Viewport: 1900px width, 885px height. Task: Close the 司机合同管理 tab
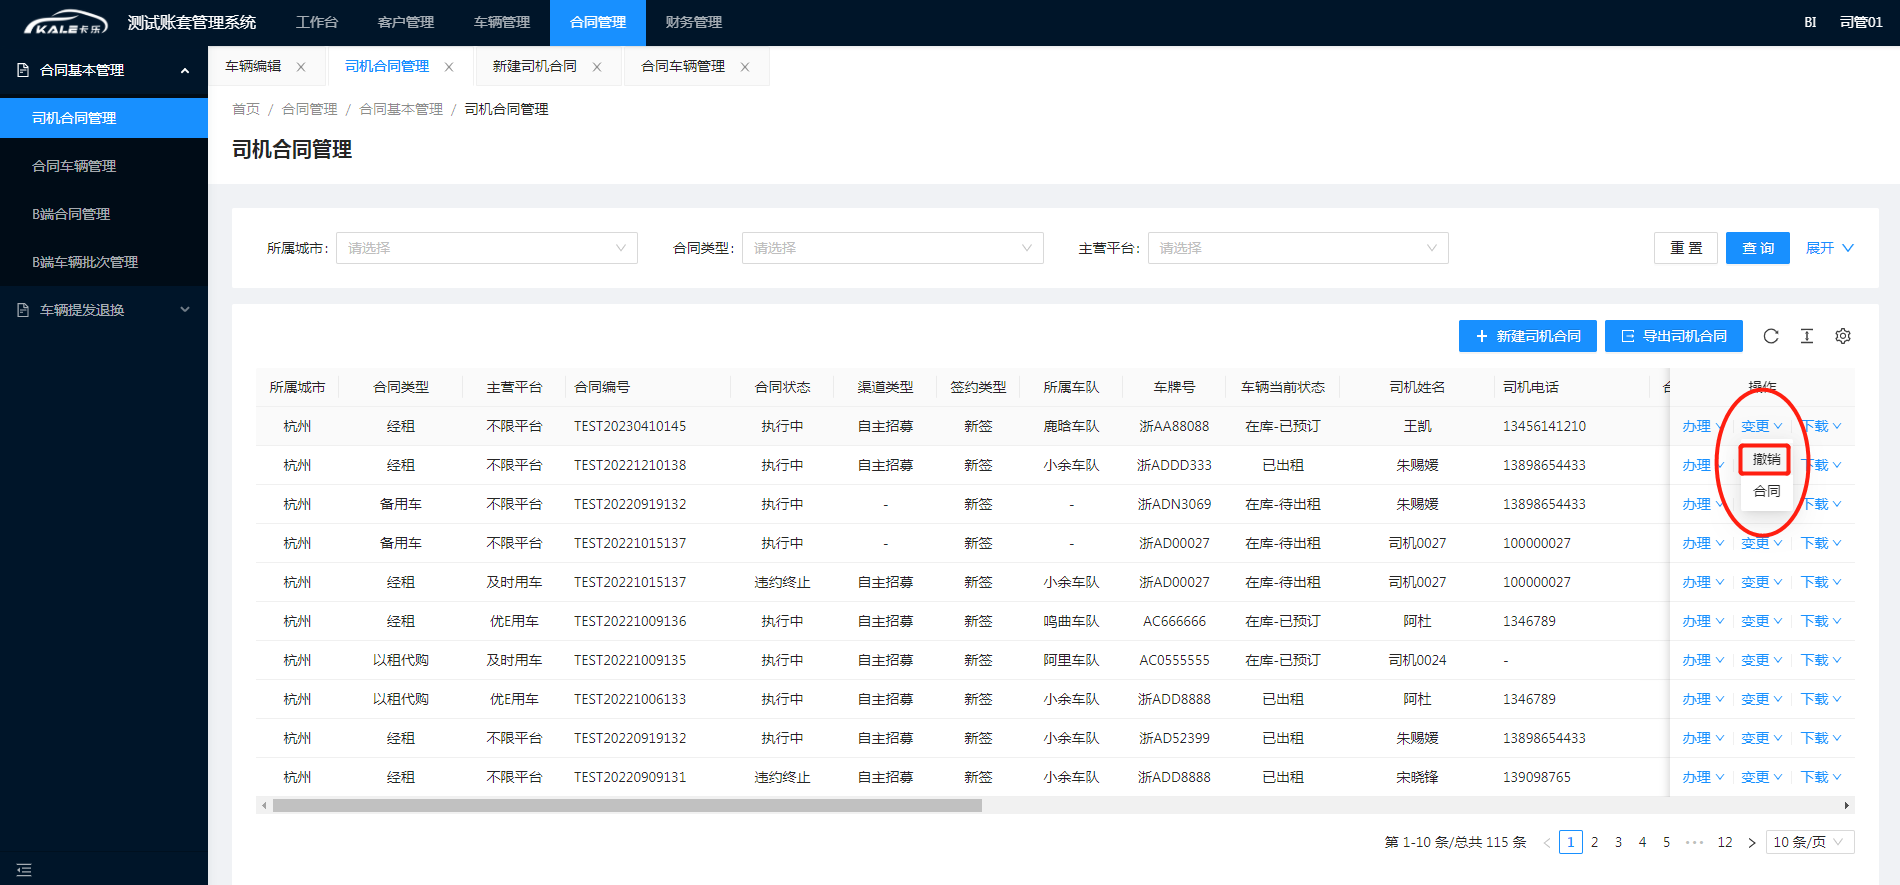click(x=449, y=67)
